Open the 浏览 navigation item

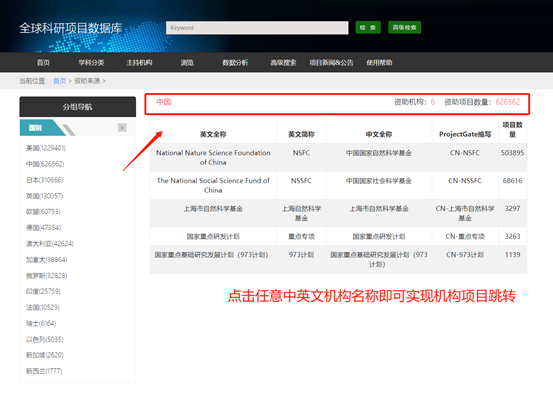187,63
